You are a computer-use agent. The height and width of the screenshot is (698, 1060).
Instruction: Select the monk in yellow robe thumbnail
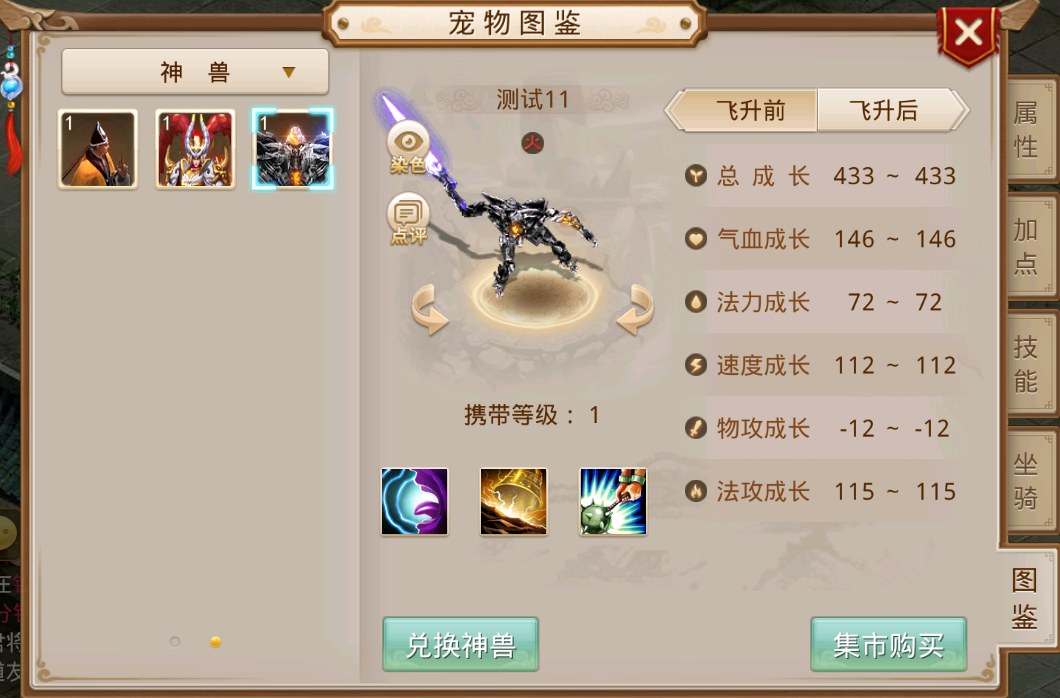(98, 149)
